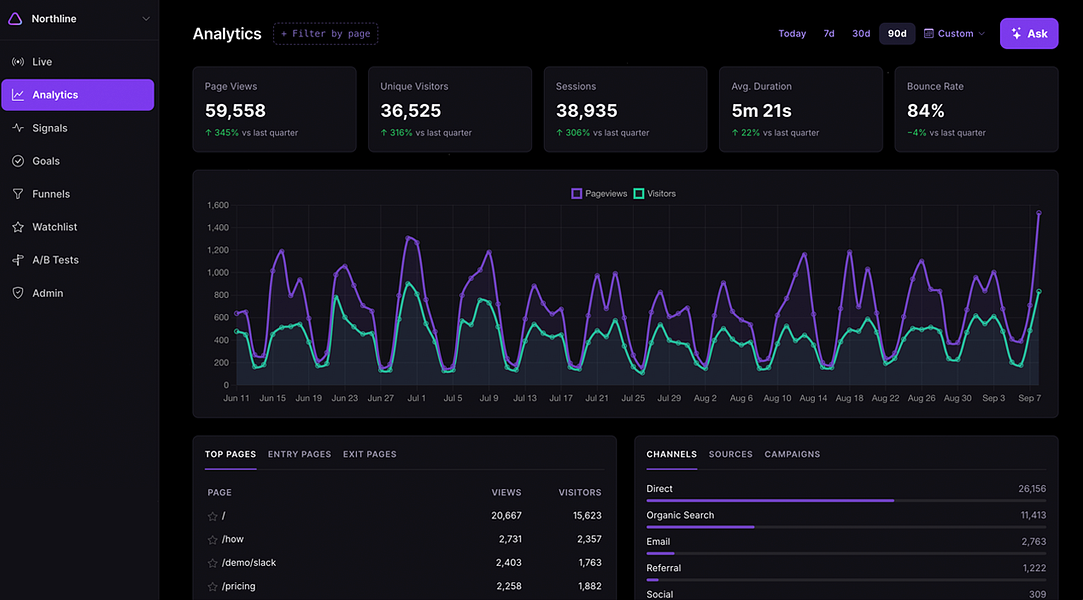Select the Funnels filter icon
Viewport: 1083px width, 600px height.
18,194
